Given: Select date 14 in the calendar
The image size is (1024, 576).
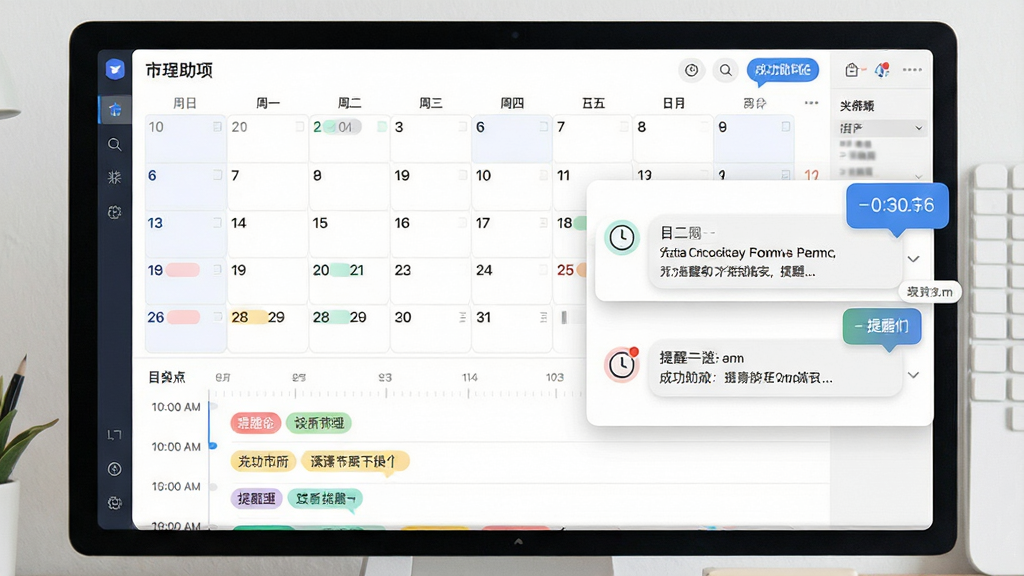Looking at the screenshot, I should (238, 223).
